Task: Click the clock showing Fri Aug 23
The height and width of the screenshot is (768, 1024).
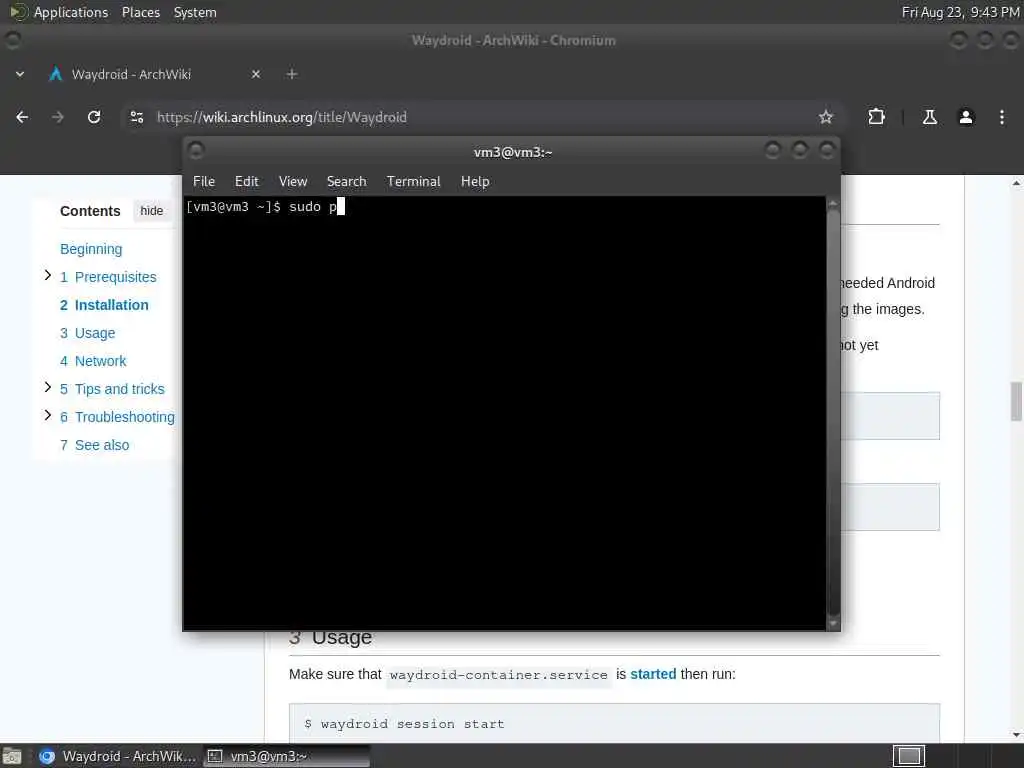Action: click(960, 12)
